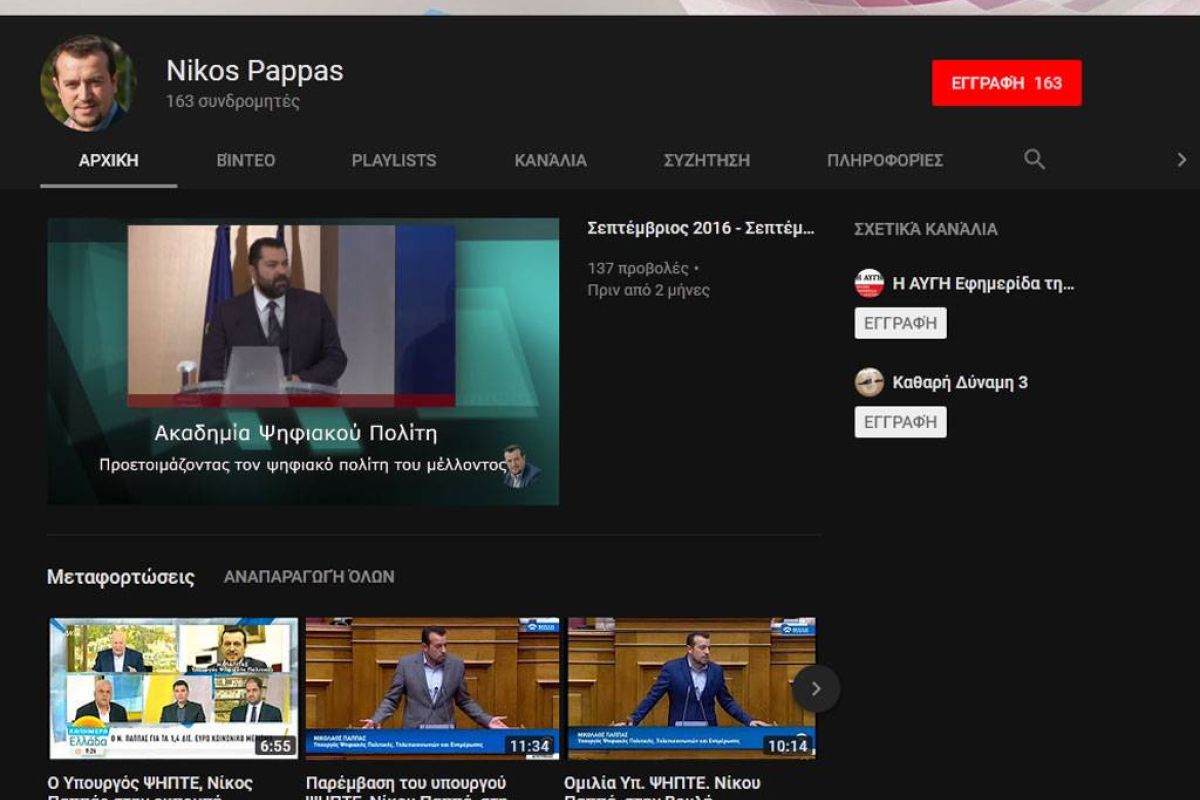The image size is (1200, 800).
Task: Open the 11:34 parliament speech thumbnail
Action: tap(432, 688)
